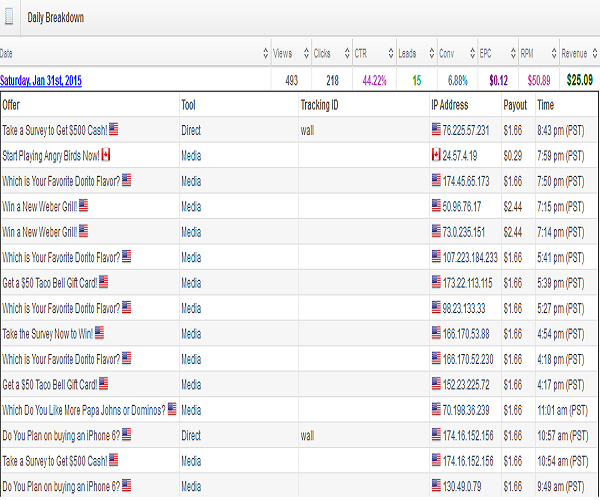Sort by Clicks column arrows
Screen dimensions: 600x500
pyautogui.click(x=347, y=53)
